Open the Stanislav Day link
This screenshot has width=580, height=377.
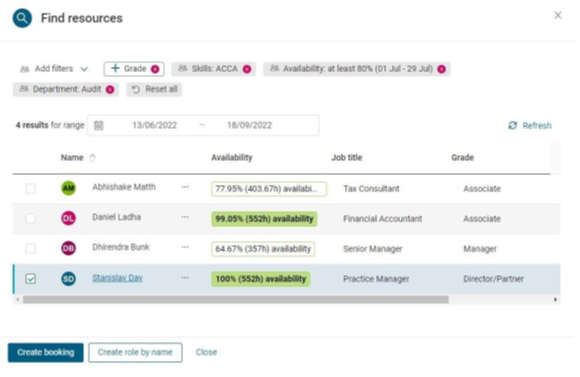[x=117, y=278]
